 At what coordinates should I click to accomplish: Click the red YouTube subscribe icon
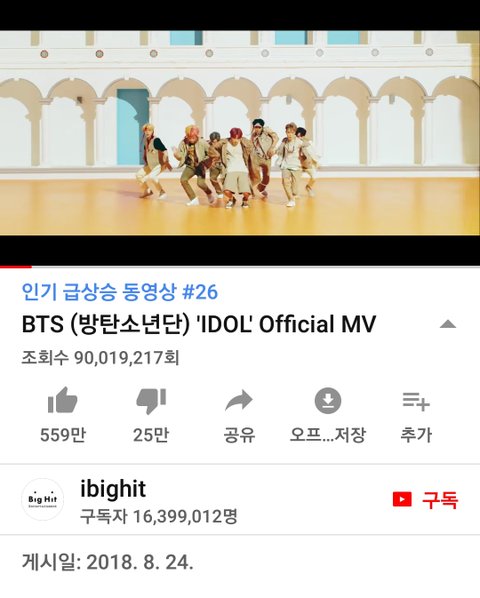[x=402, y=499]
